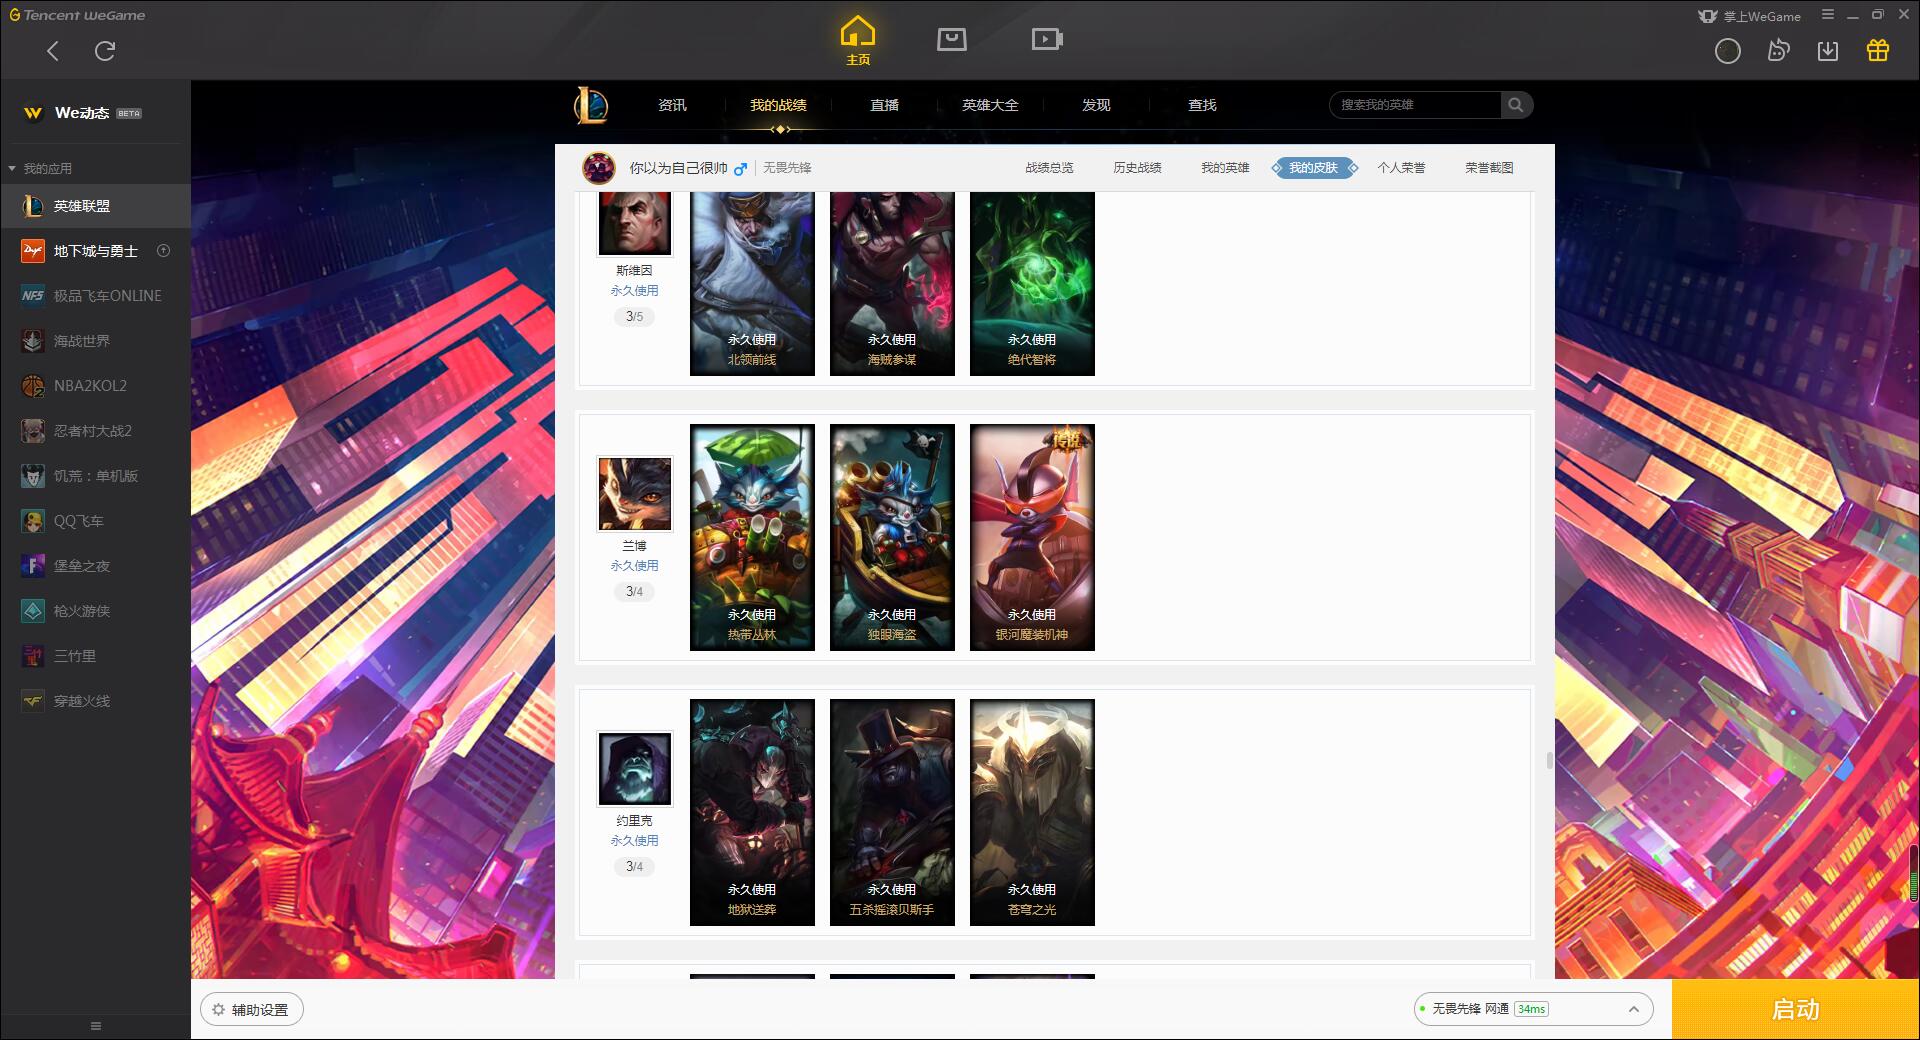Open the video player icon in top bar
Image resolution: width=1920 pixels, height=1040 pixels.
click(x=1047, y=39)
